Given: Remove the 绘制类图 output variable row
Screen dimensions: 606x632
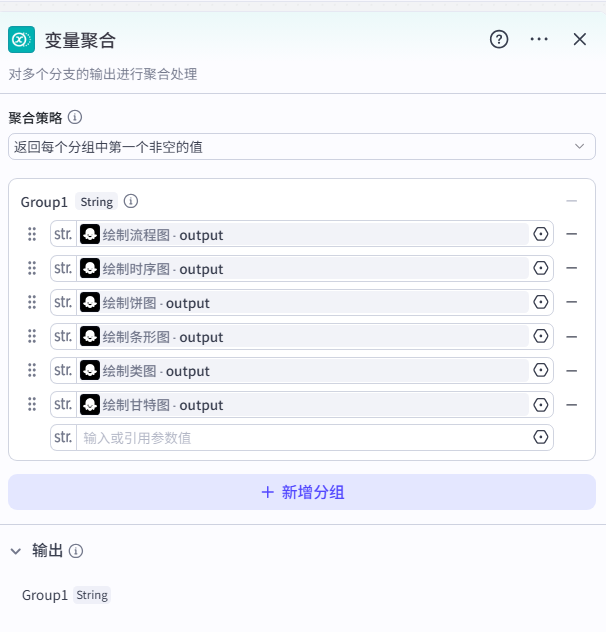Looking at the screenshot, I should point(572,370).
